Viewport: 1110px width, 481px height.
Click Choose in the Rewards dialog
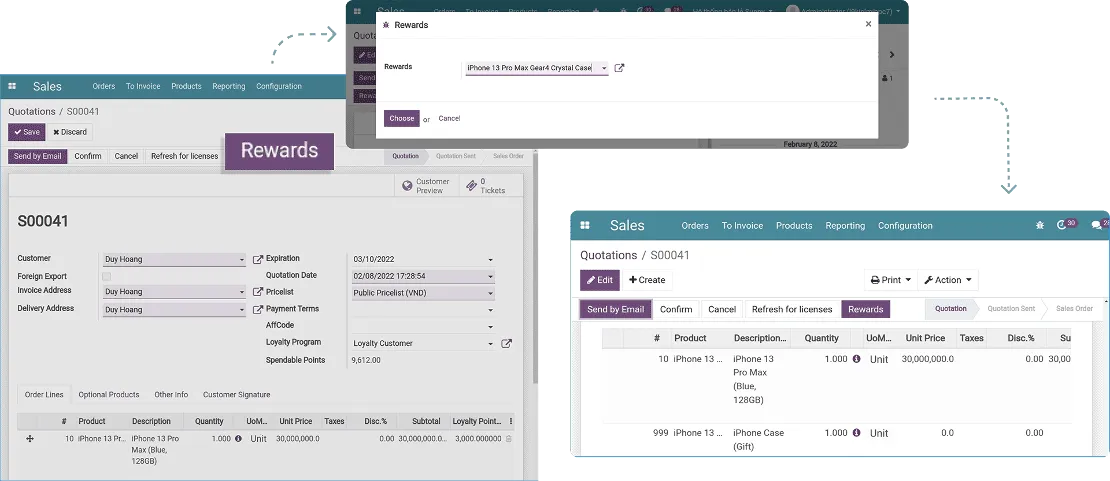click(401, 118)
